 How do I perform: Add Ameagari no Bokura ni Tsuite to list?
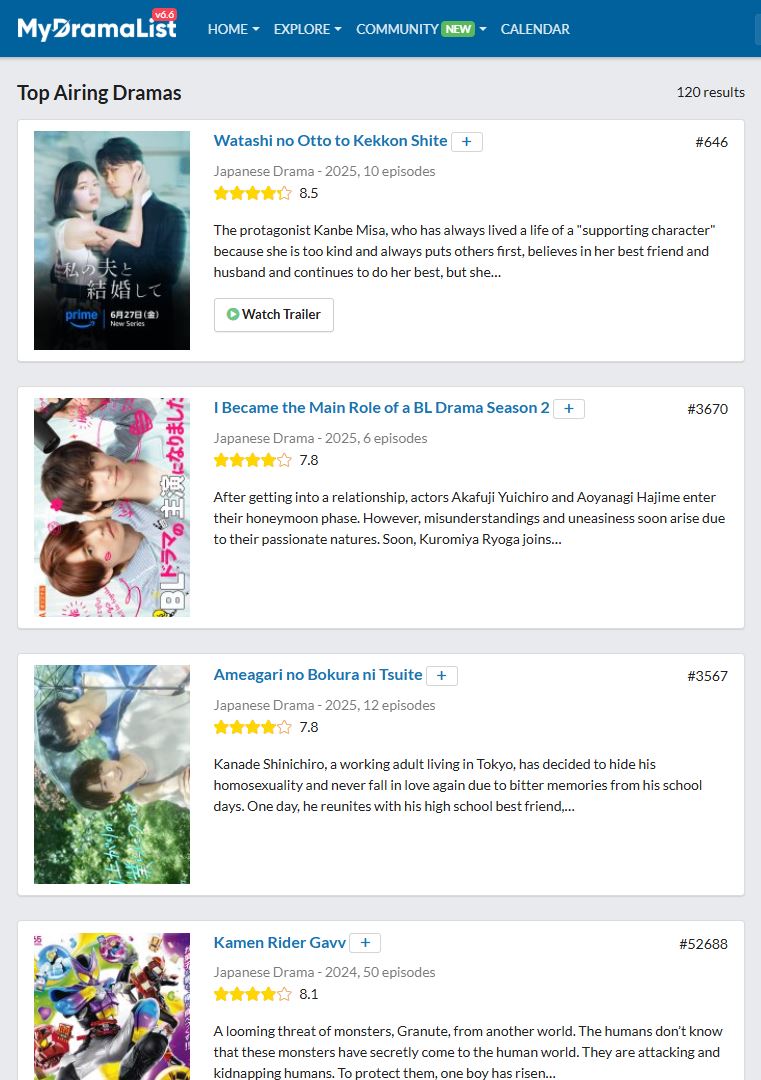coord(441,676)
